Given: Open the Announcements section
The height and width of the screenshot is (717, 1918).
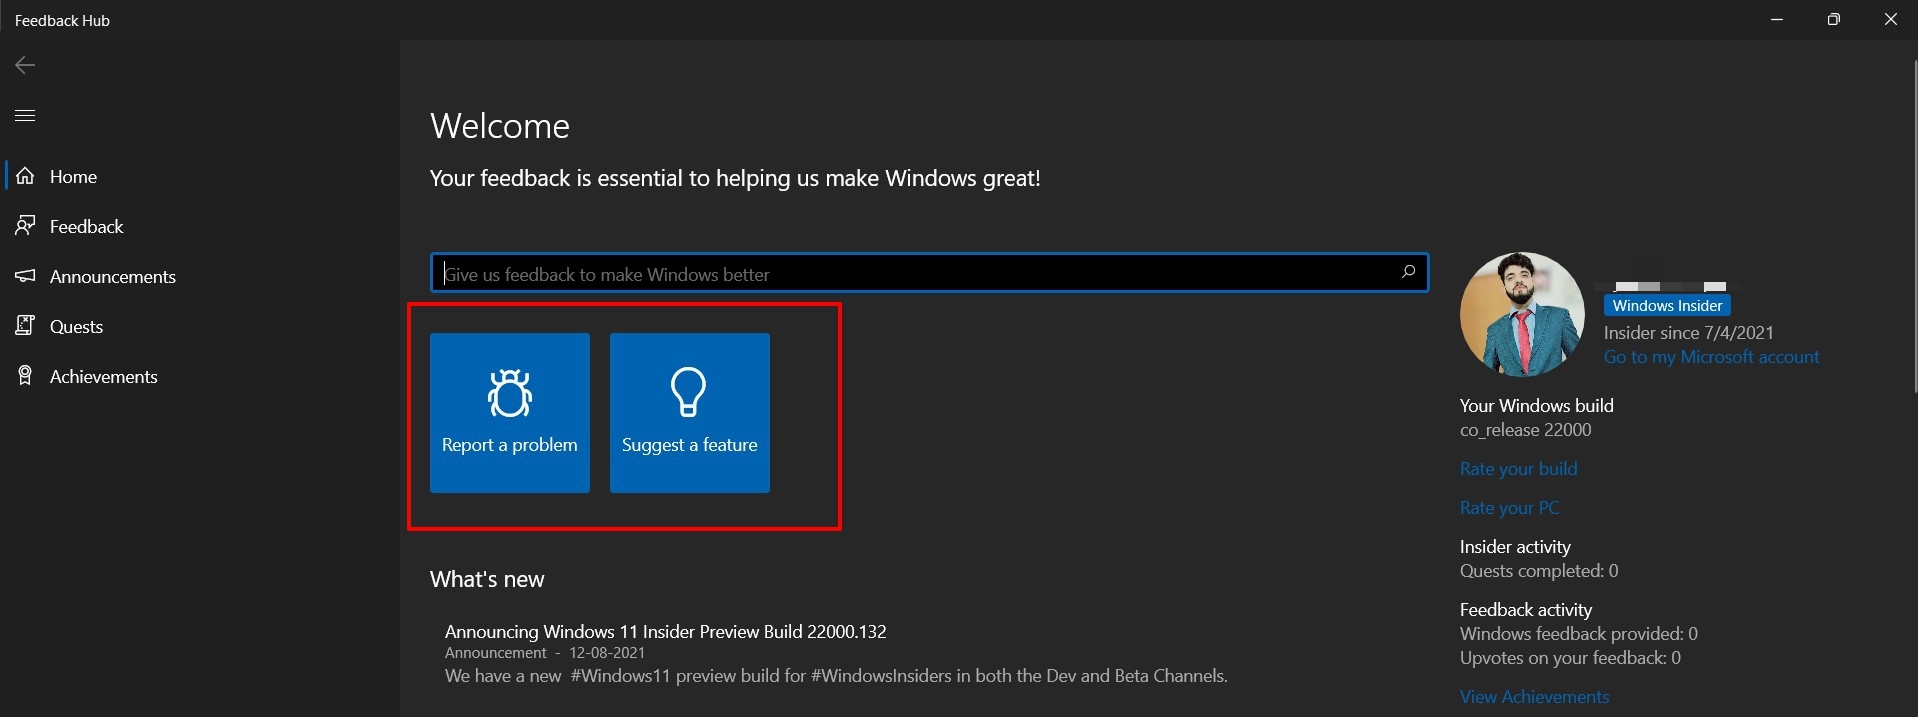Looking at the screenshot, I should coord(112,277).
